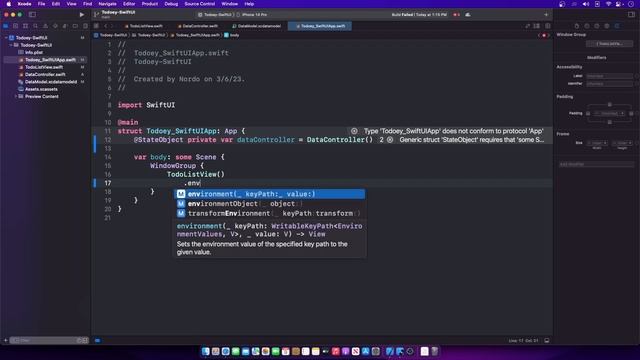Select Info.plist in the navigator
The height and width of the screenshot is (360, 640).
click(33, 52)
